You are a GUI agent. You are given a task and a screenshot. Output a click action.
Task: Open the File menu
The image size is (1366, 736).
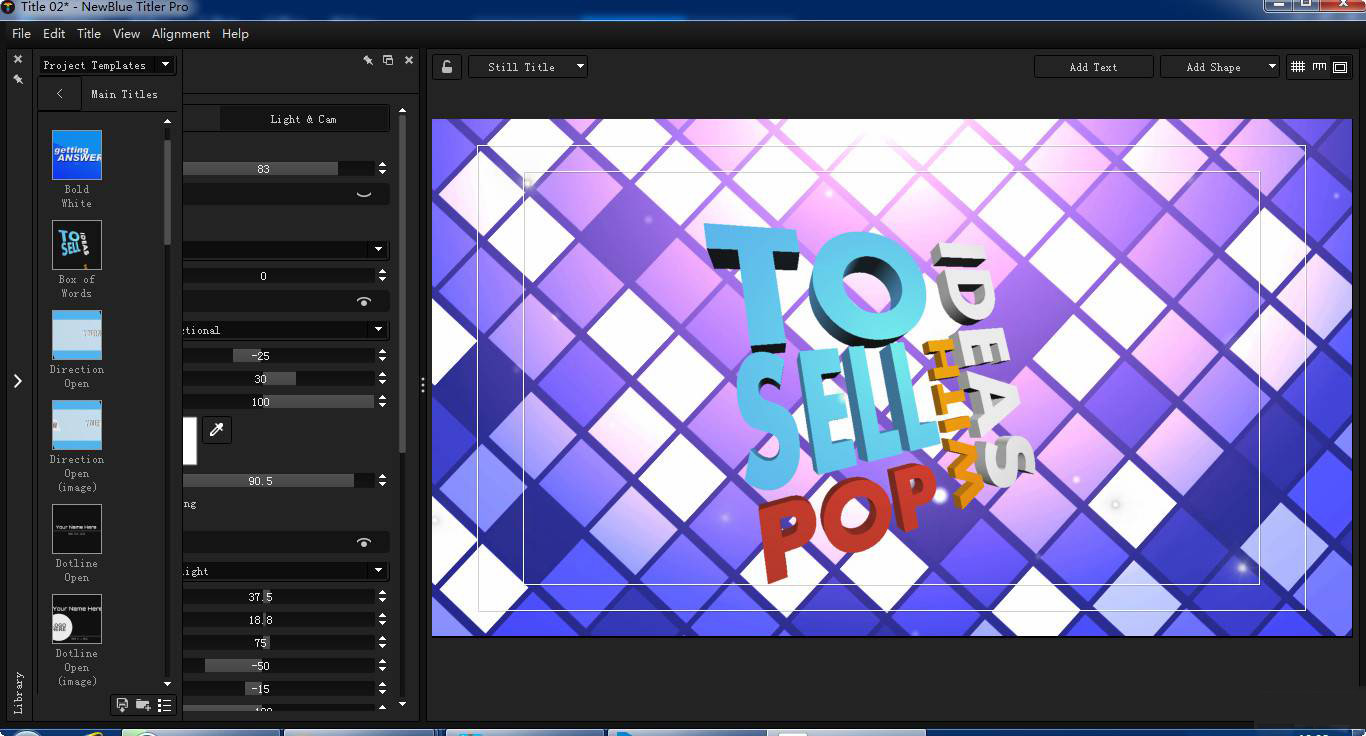point(21,33)
